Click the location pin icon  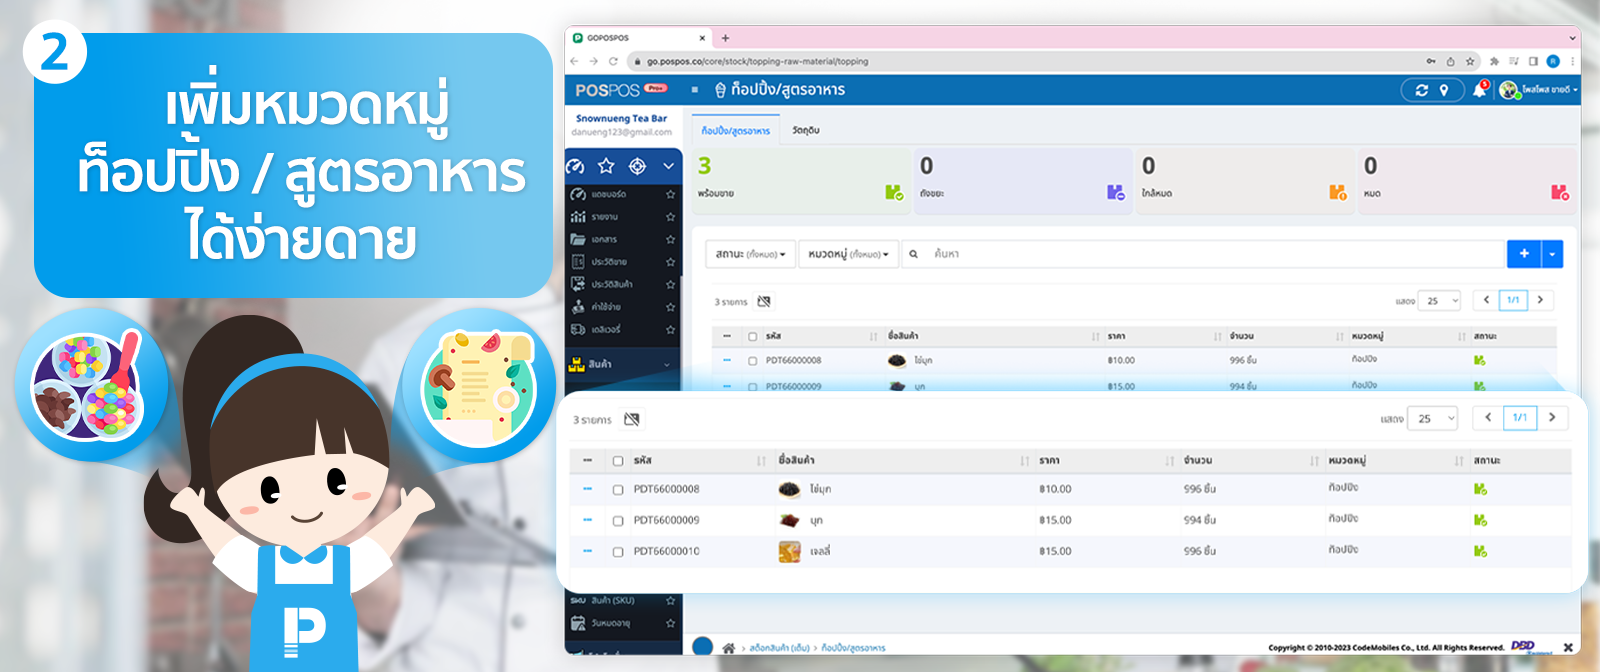point(1444,90)
